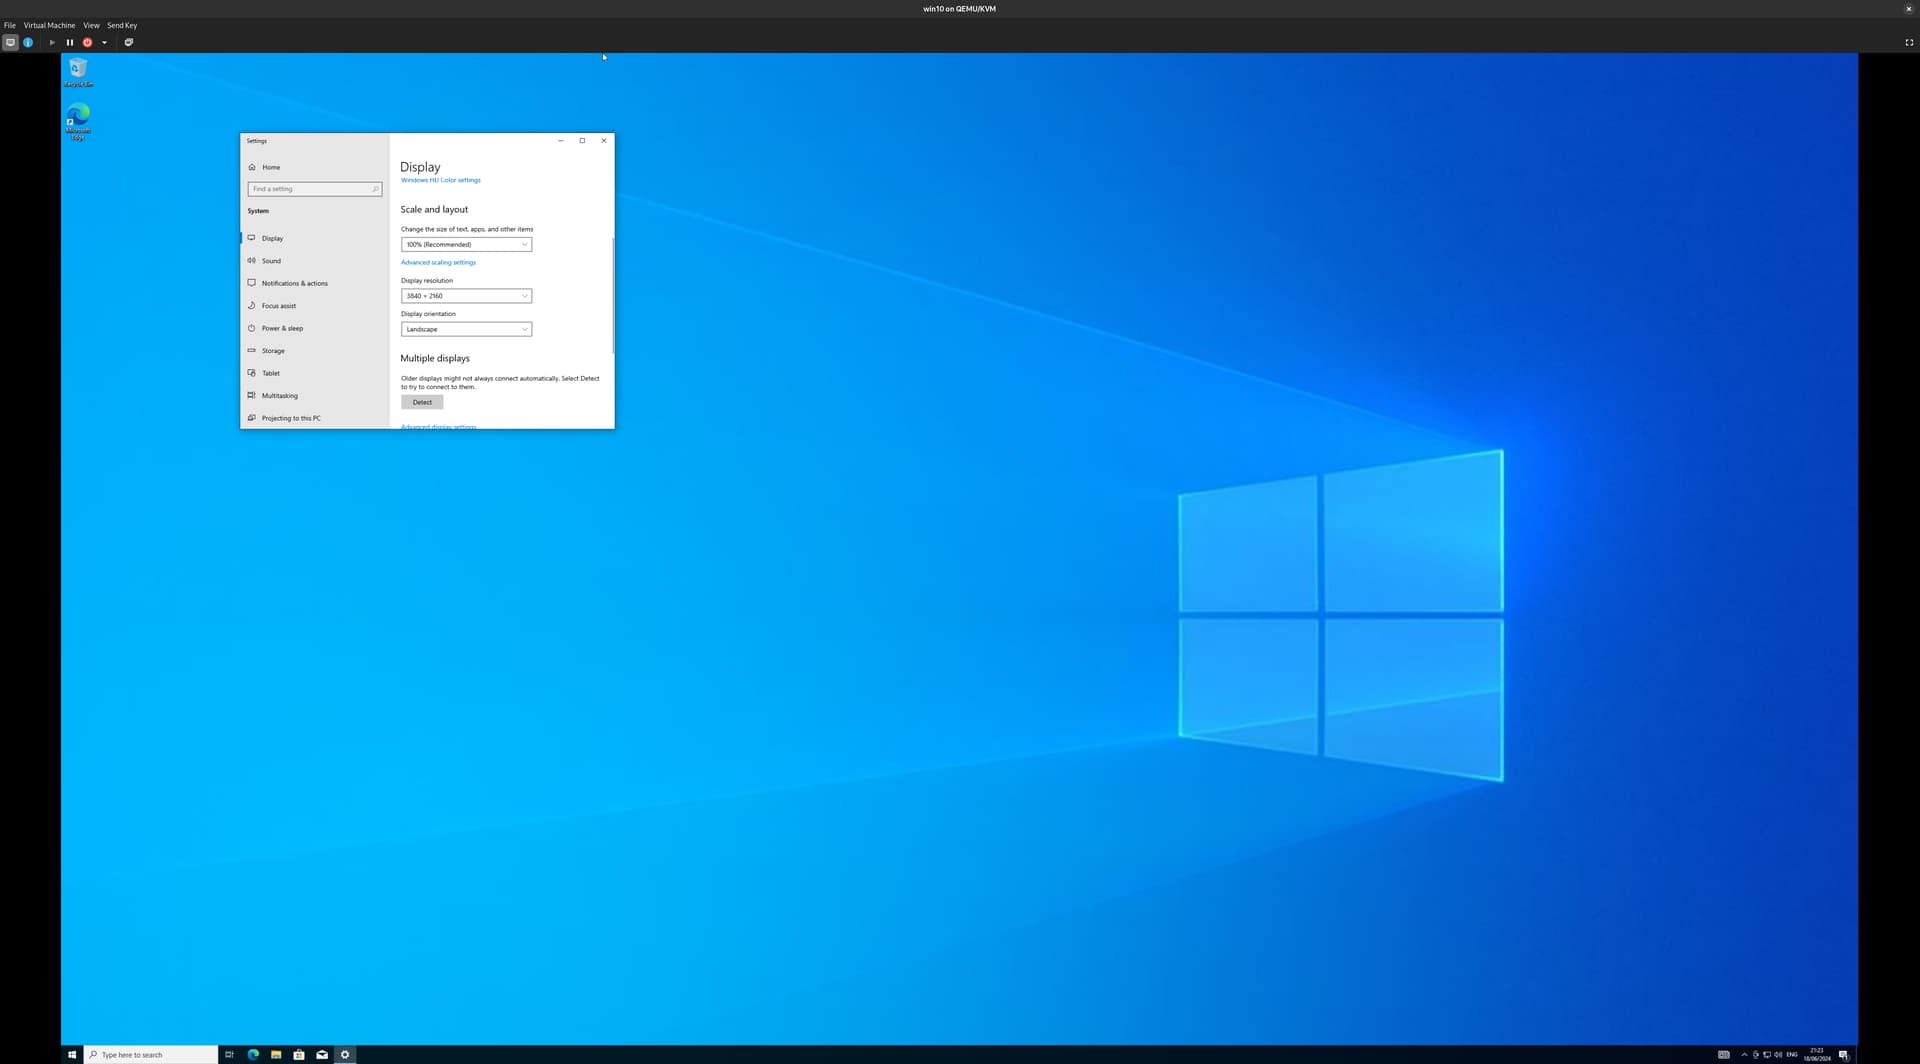Screen dimensions: 1920x1064
Task: Click the search magnifier in Find a setting
Action: [375, 189]
